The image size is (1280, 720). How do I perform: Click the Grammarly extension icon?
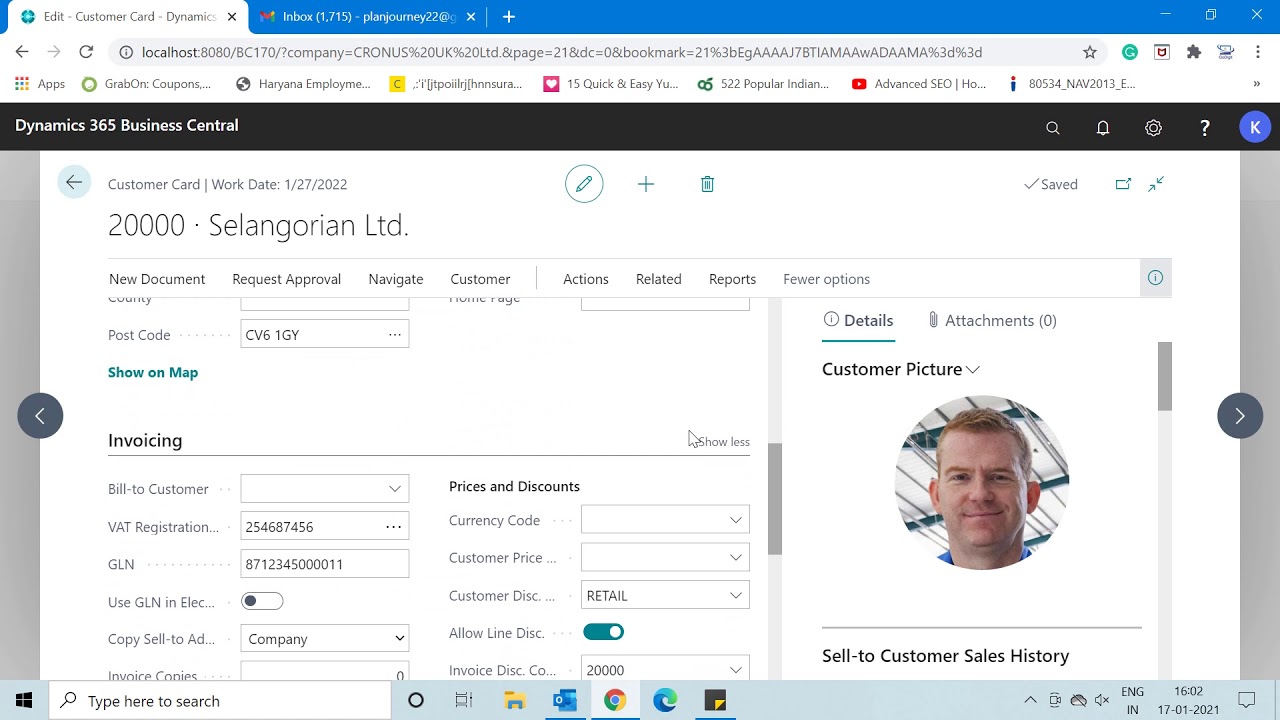[x=1130, y=52]
